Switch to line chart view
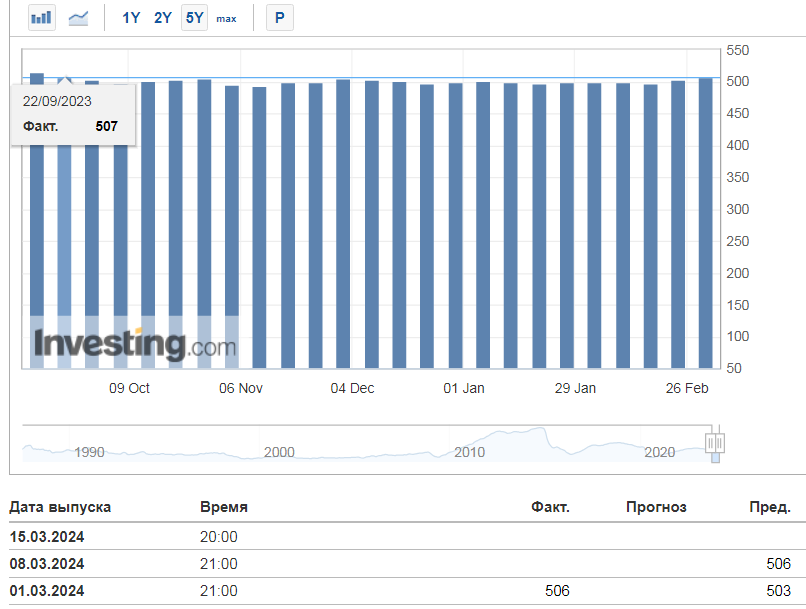Viewport: 806px width, 609px height. click(78, 18)
